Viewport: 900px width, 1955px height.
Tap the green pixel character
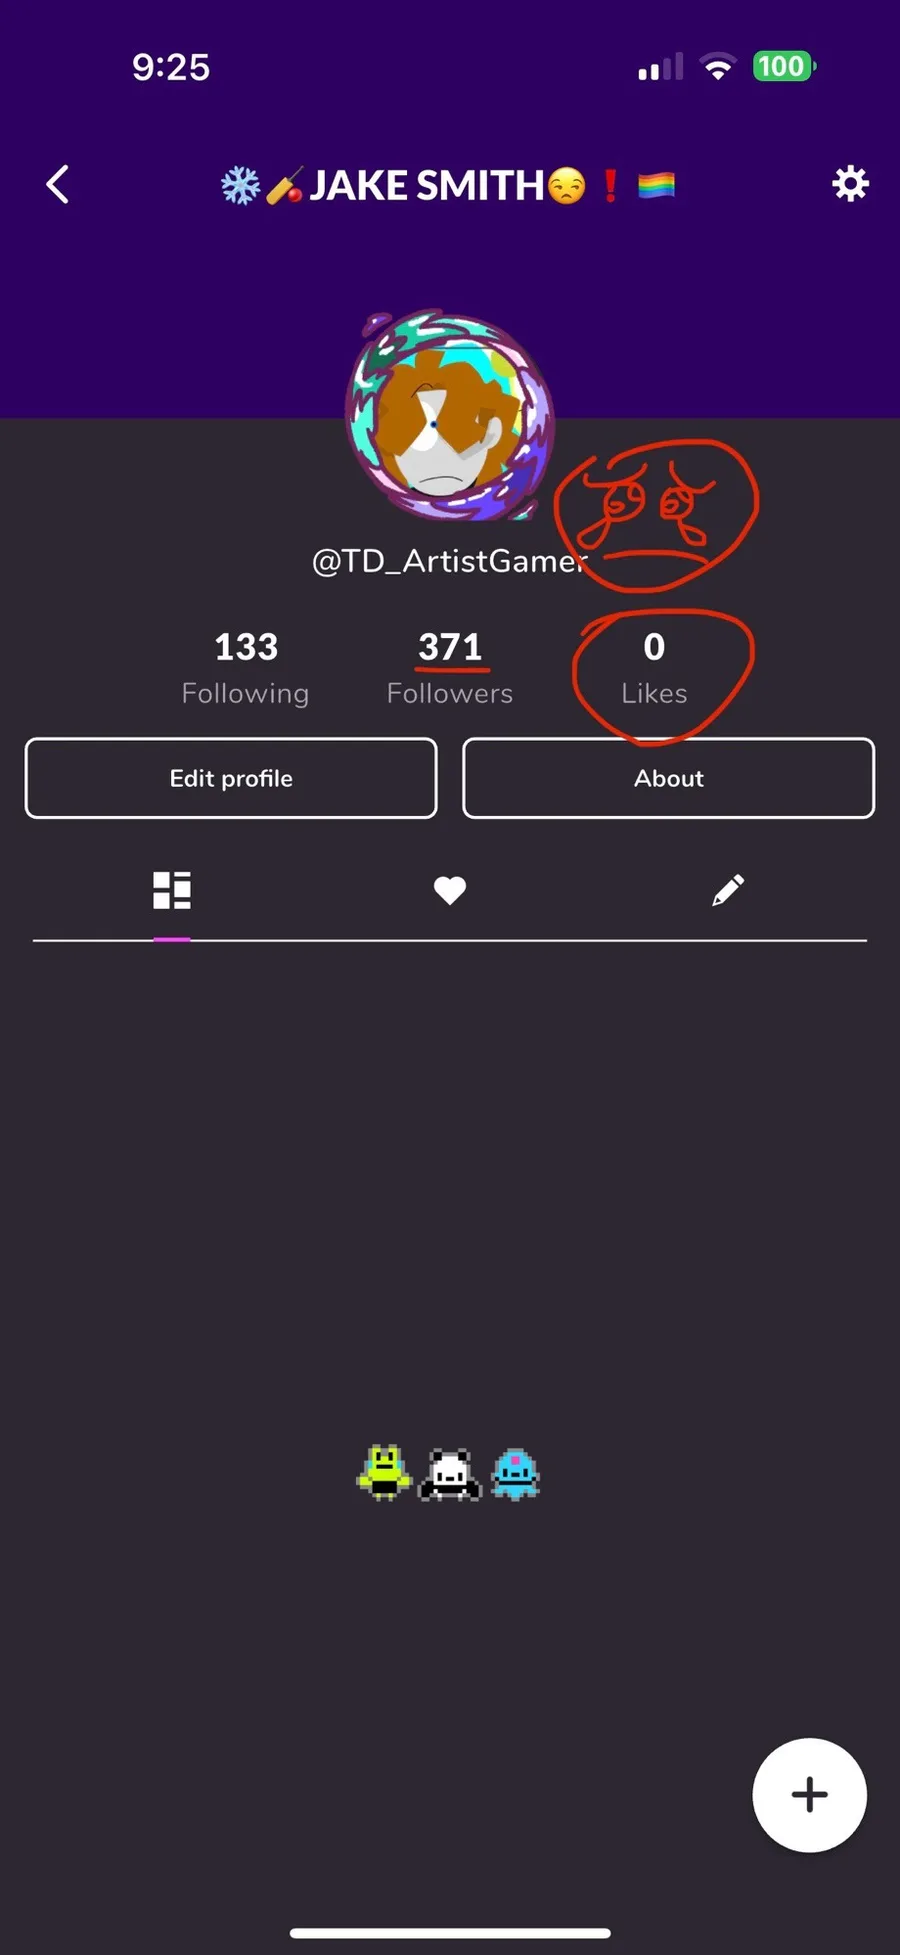(x=384, y=1473)
